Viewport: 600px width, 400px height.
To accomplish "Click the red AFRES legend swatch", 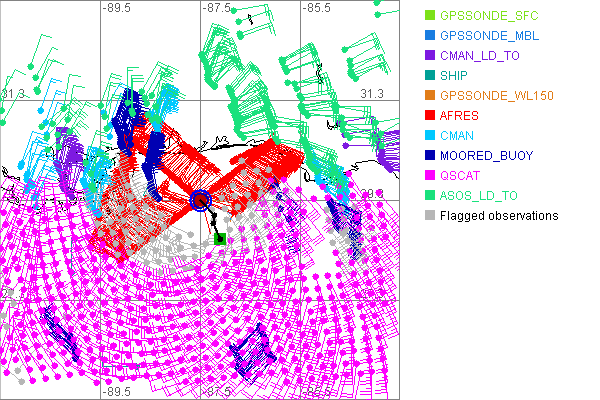I will click(430, 116).
